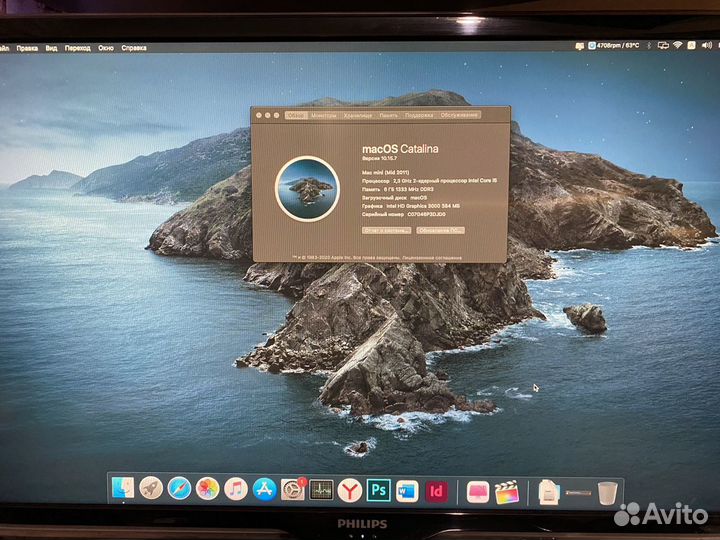Select the Обзор tab

click(x=296, y=115)
